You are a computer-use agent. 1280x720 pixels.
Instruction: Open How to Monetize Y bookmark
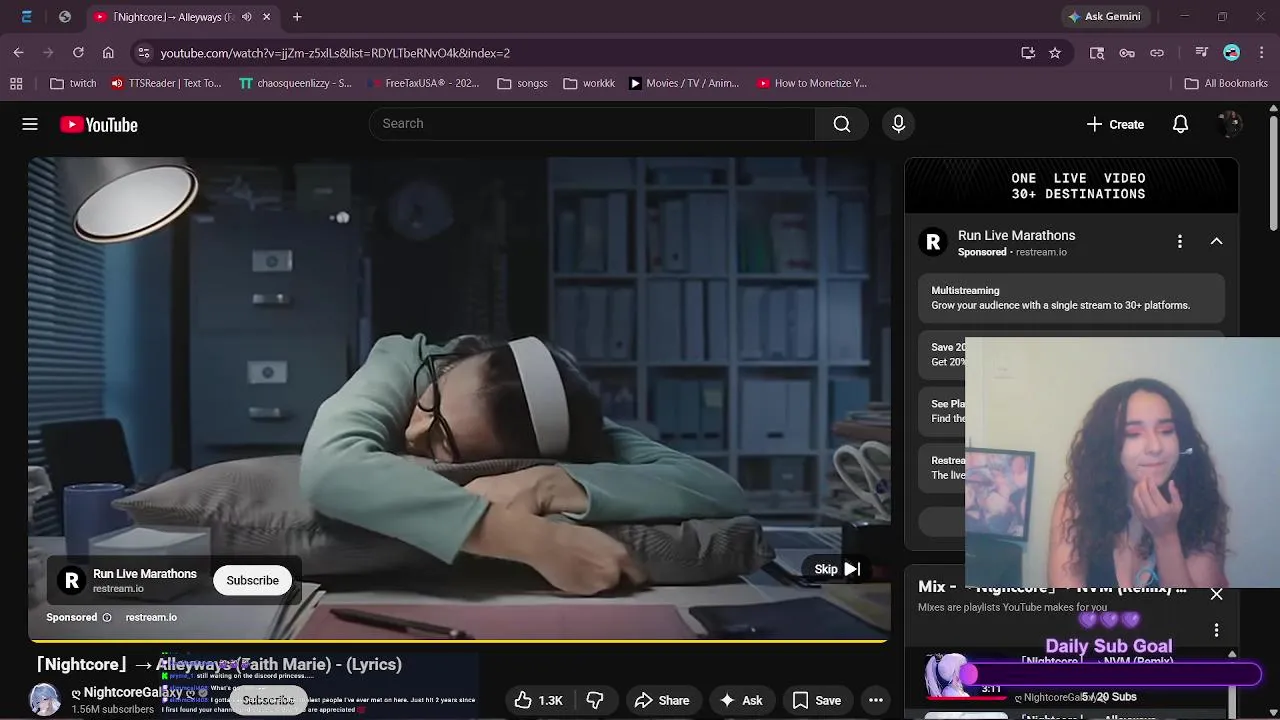point(812,83)
